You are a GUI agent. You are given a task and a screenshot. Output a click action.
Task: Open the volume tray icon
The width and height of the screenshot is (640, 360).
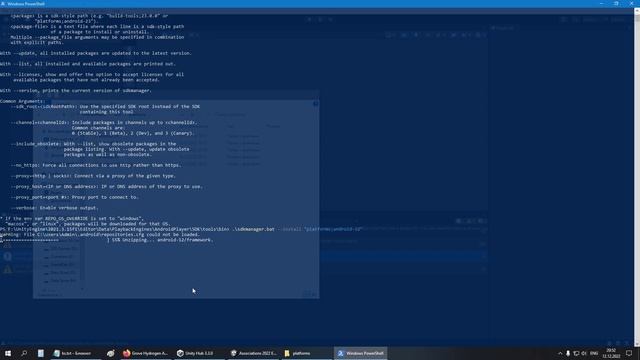pos(584,353)
